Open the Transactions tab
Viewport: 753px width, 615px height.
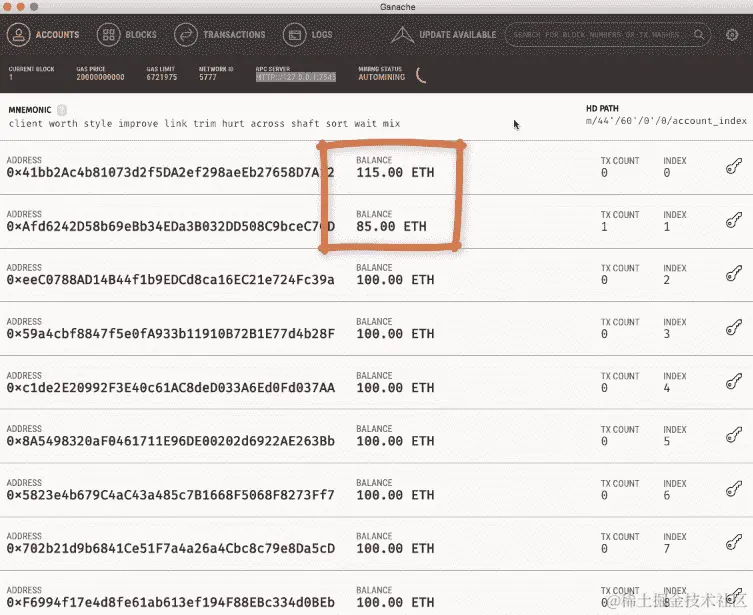pos(220,35)
